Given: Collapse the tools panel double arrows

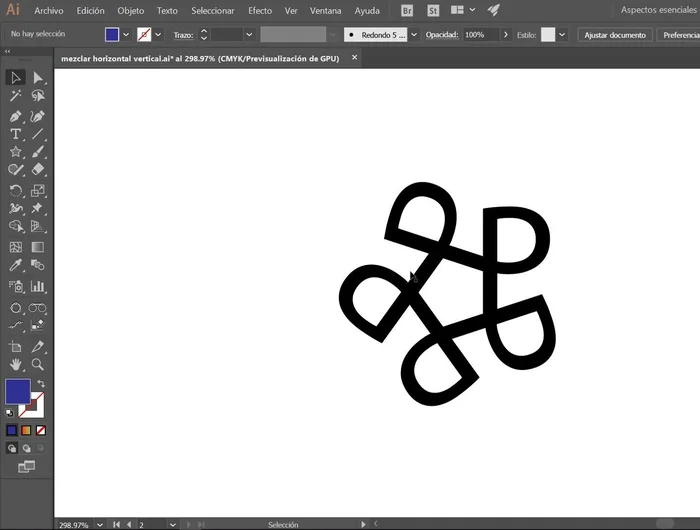Looking at the screenshot, I should pos(8,51).
